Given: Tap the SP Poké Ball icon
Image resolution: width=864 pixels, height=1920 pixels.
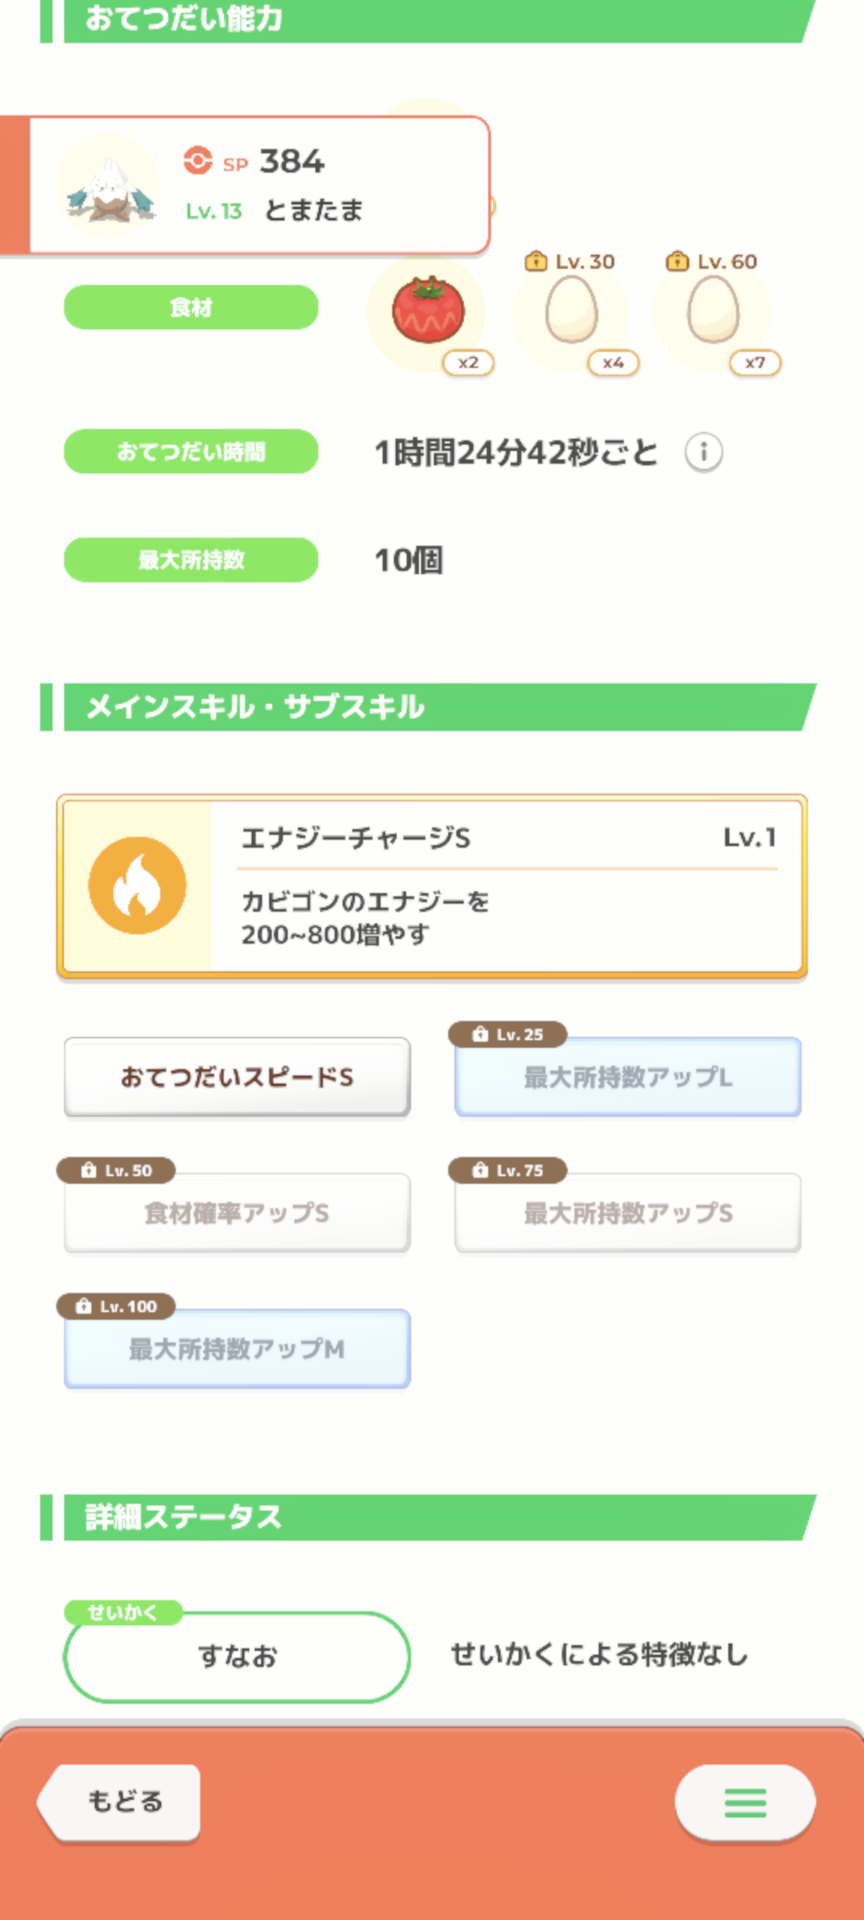Looking at the screenshot, I should pyautogui.click(x=198, y=161).
